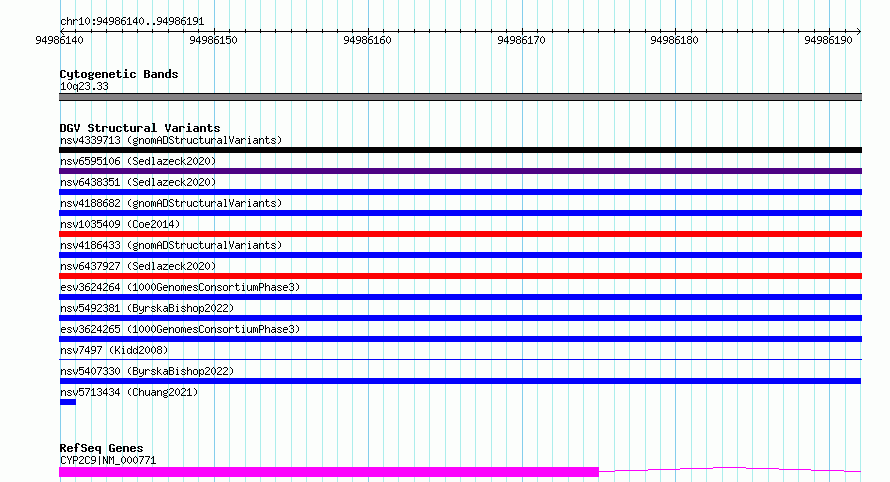890x482 pixels.
Task: Open the nsv7497 (Kidd2008) label
Action: coord(114,350)
